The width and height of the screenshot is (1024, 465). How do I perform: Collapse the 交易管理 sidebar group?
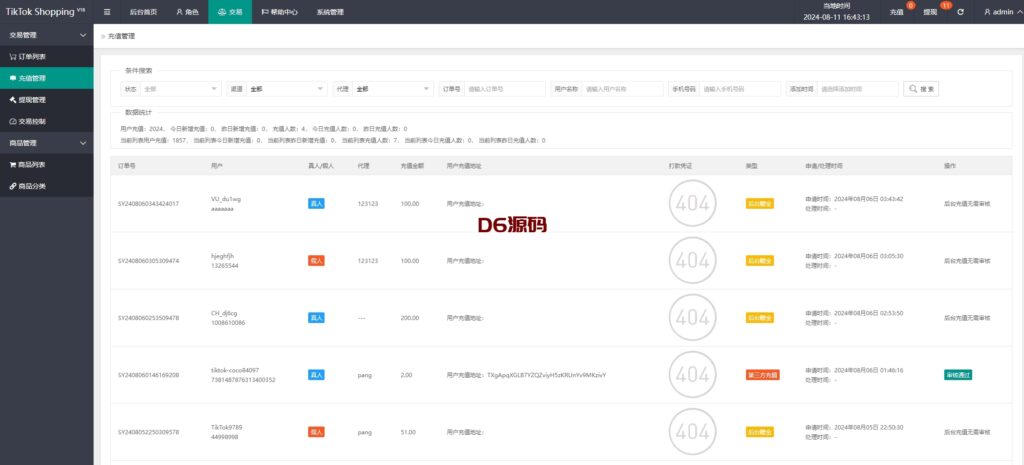(46, 35)
